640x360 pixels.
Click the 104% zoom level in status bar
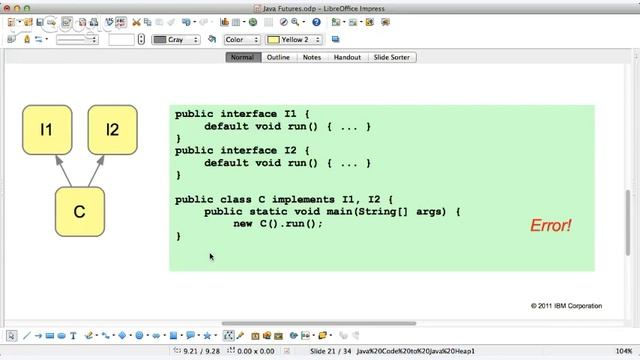pos(624,351)
